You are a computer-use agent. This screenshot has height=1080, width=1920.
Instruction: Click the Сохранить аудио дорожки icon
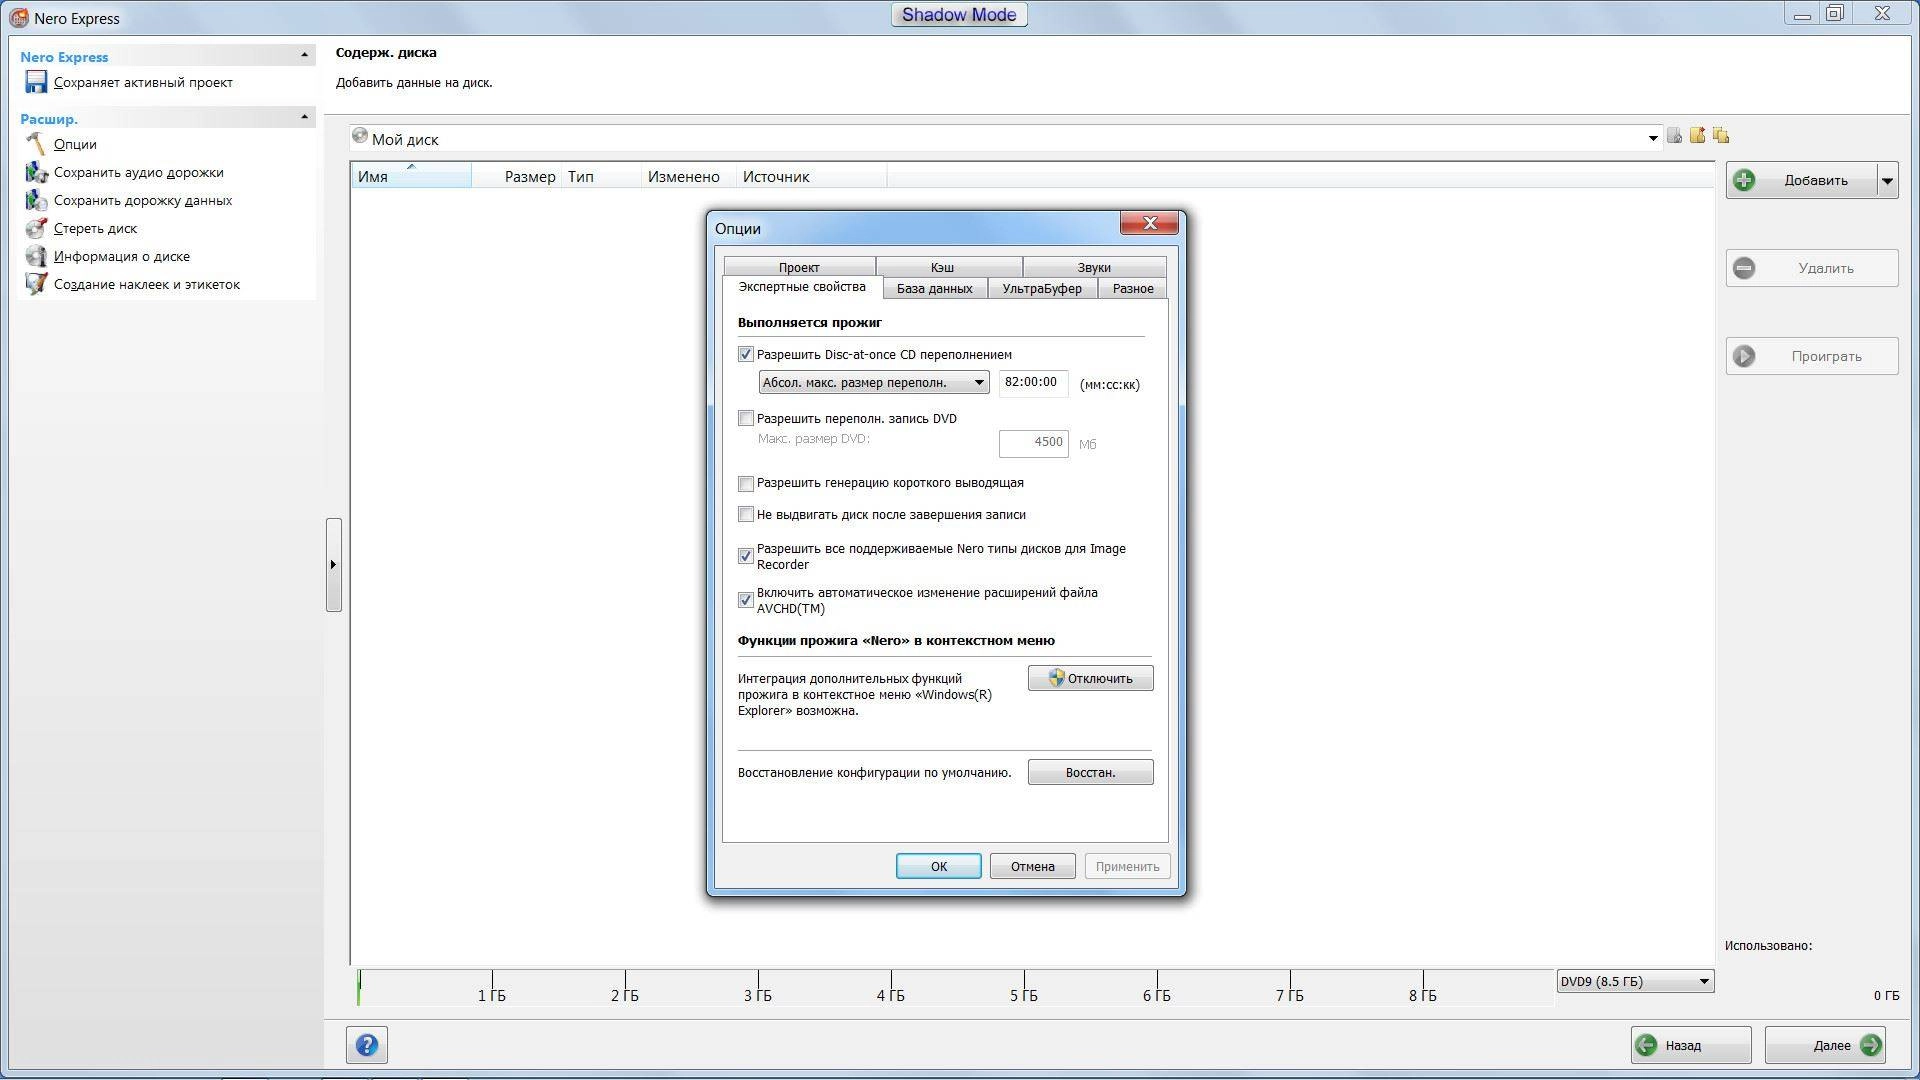coord(36,172)
